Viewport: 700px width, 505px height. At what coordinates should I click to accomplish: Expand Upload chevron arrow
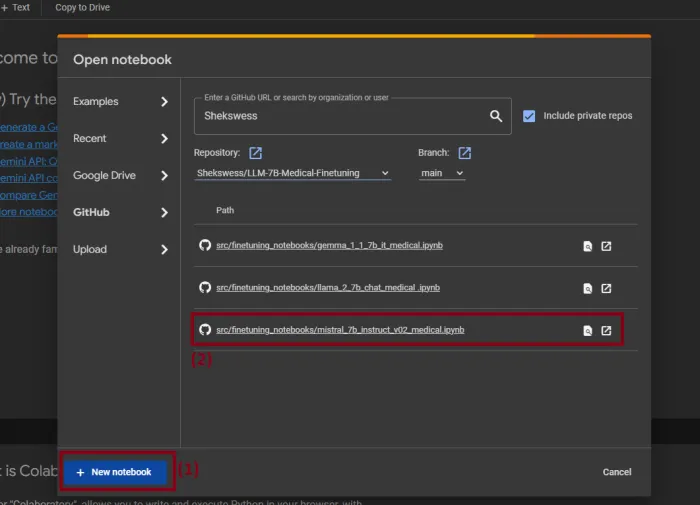coord(164,250)
